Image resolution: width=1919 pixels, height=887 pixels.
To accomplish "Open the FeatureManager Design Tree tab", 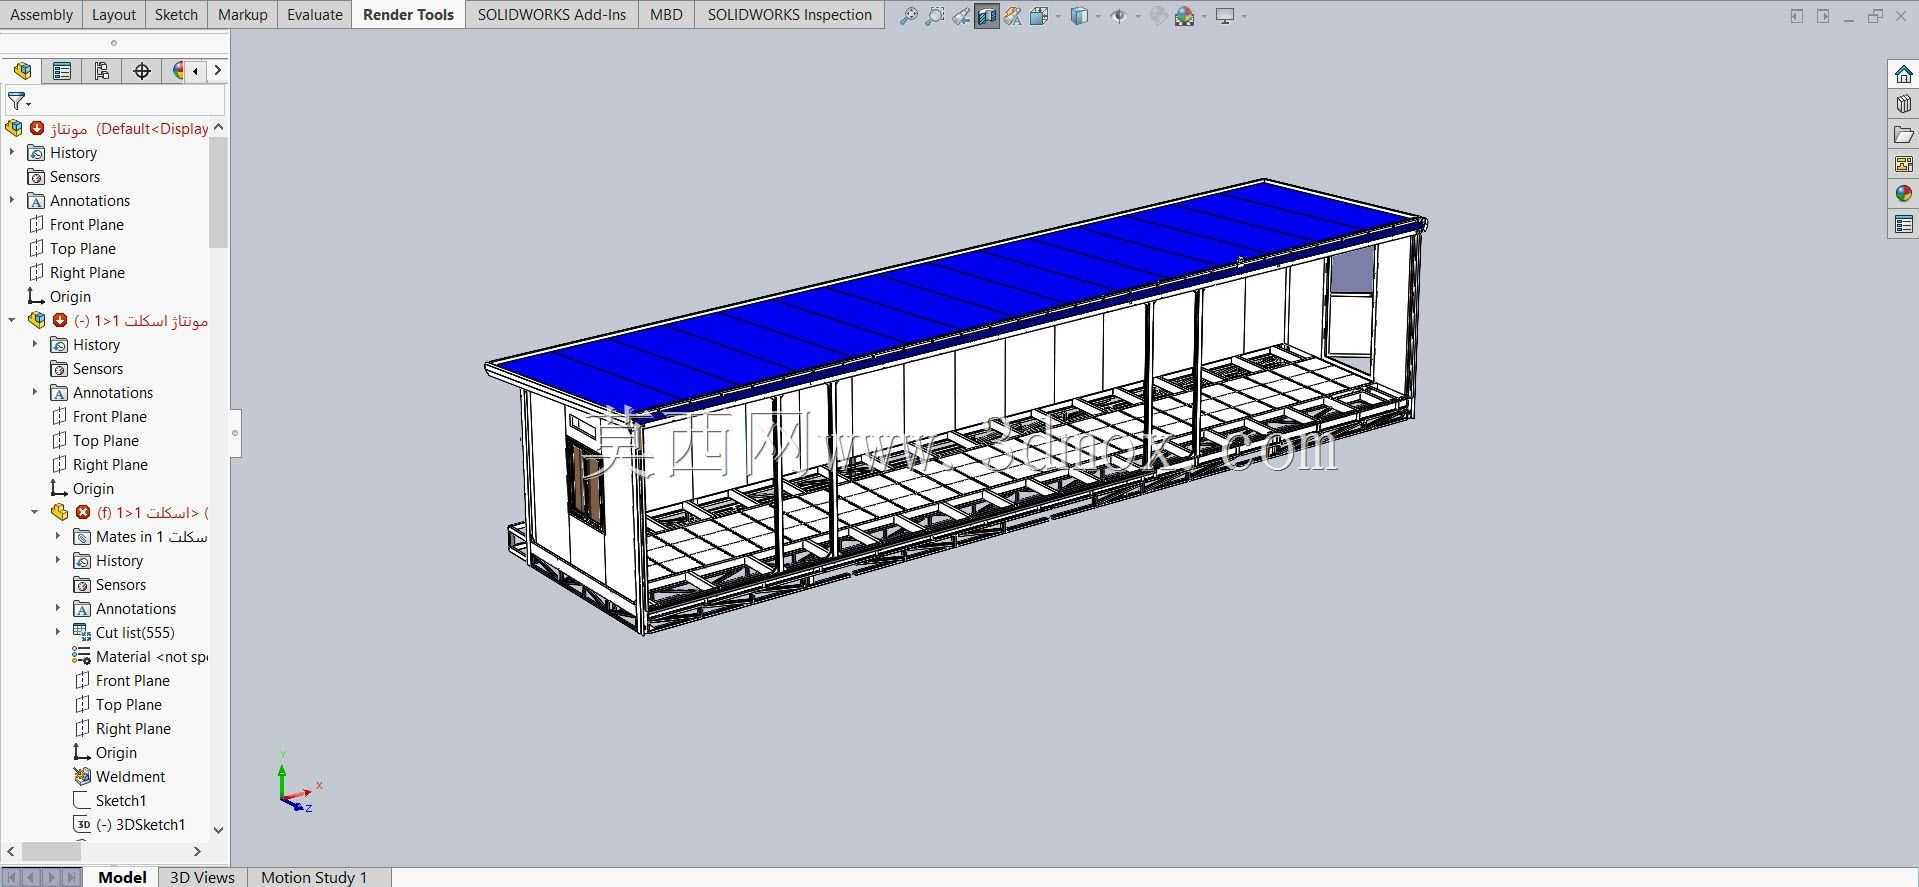I will point(22,71).
